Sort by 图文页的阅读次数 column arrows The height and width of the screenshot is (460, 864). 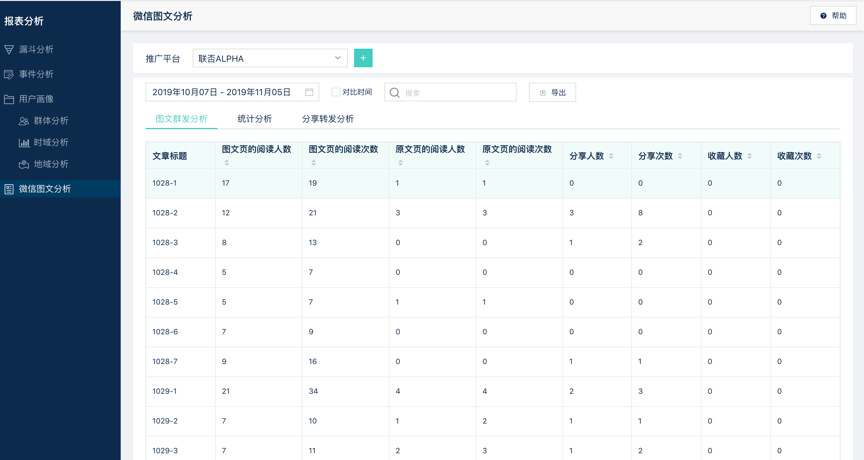coord(314,163)
